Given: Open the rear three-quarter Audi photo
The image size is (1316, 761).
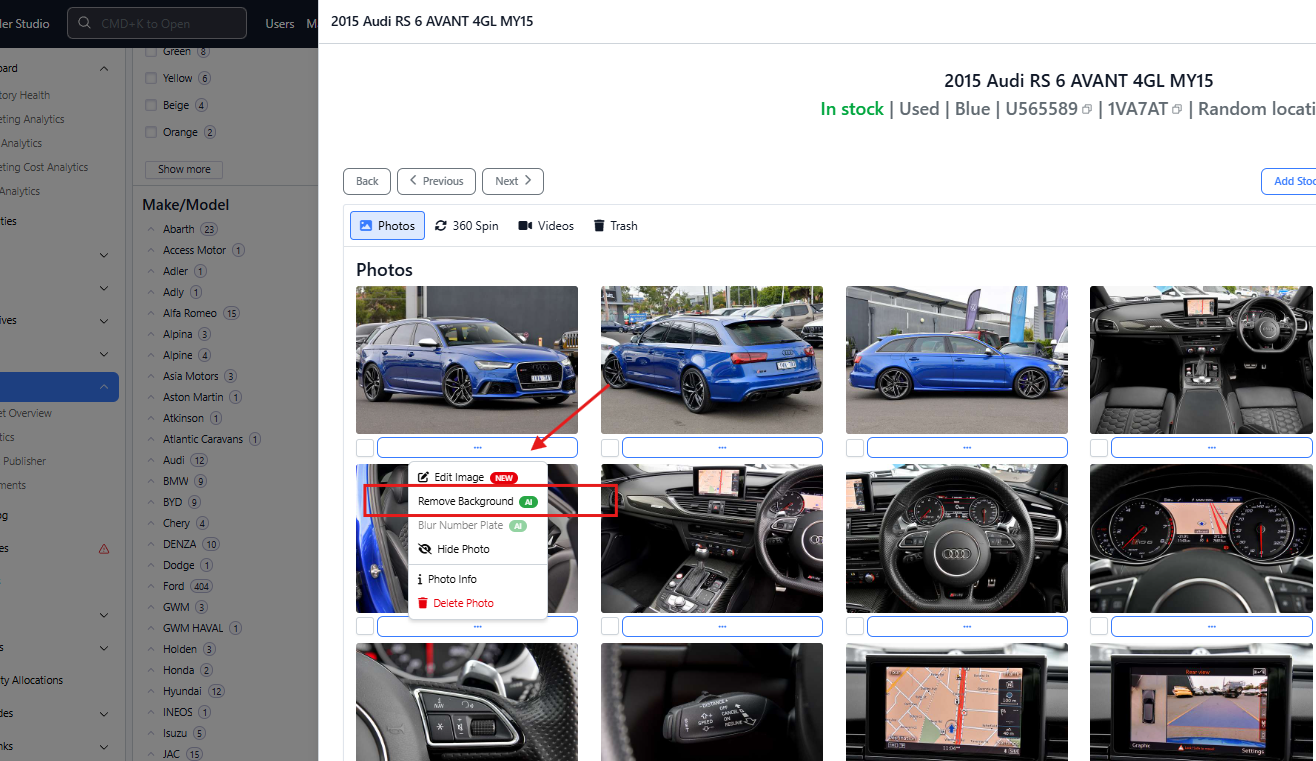Looking at the screenshot, I should tap(712, 360).
